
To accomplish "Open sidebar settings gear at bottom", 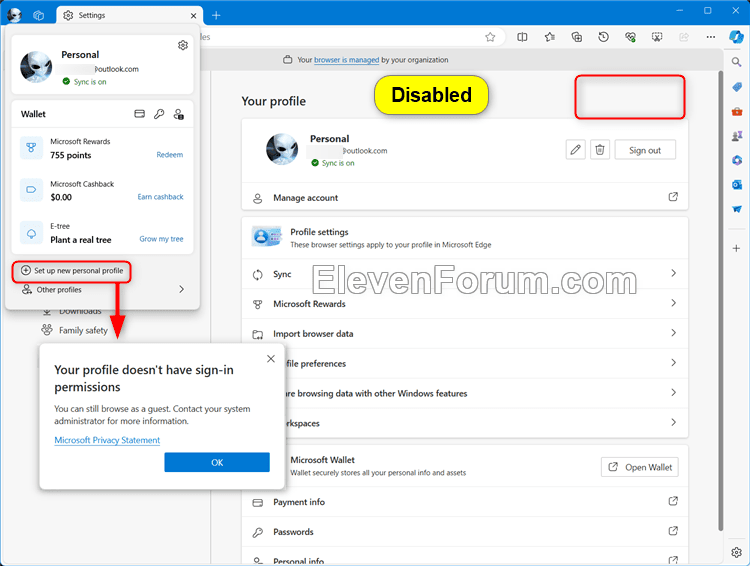I will coord(737,552).
